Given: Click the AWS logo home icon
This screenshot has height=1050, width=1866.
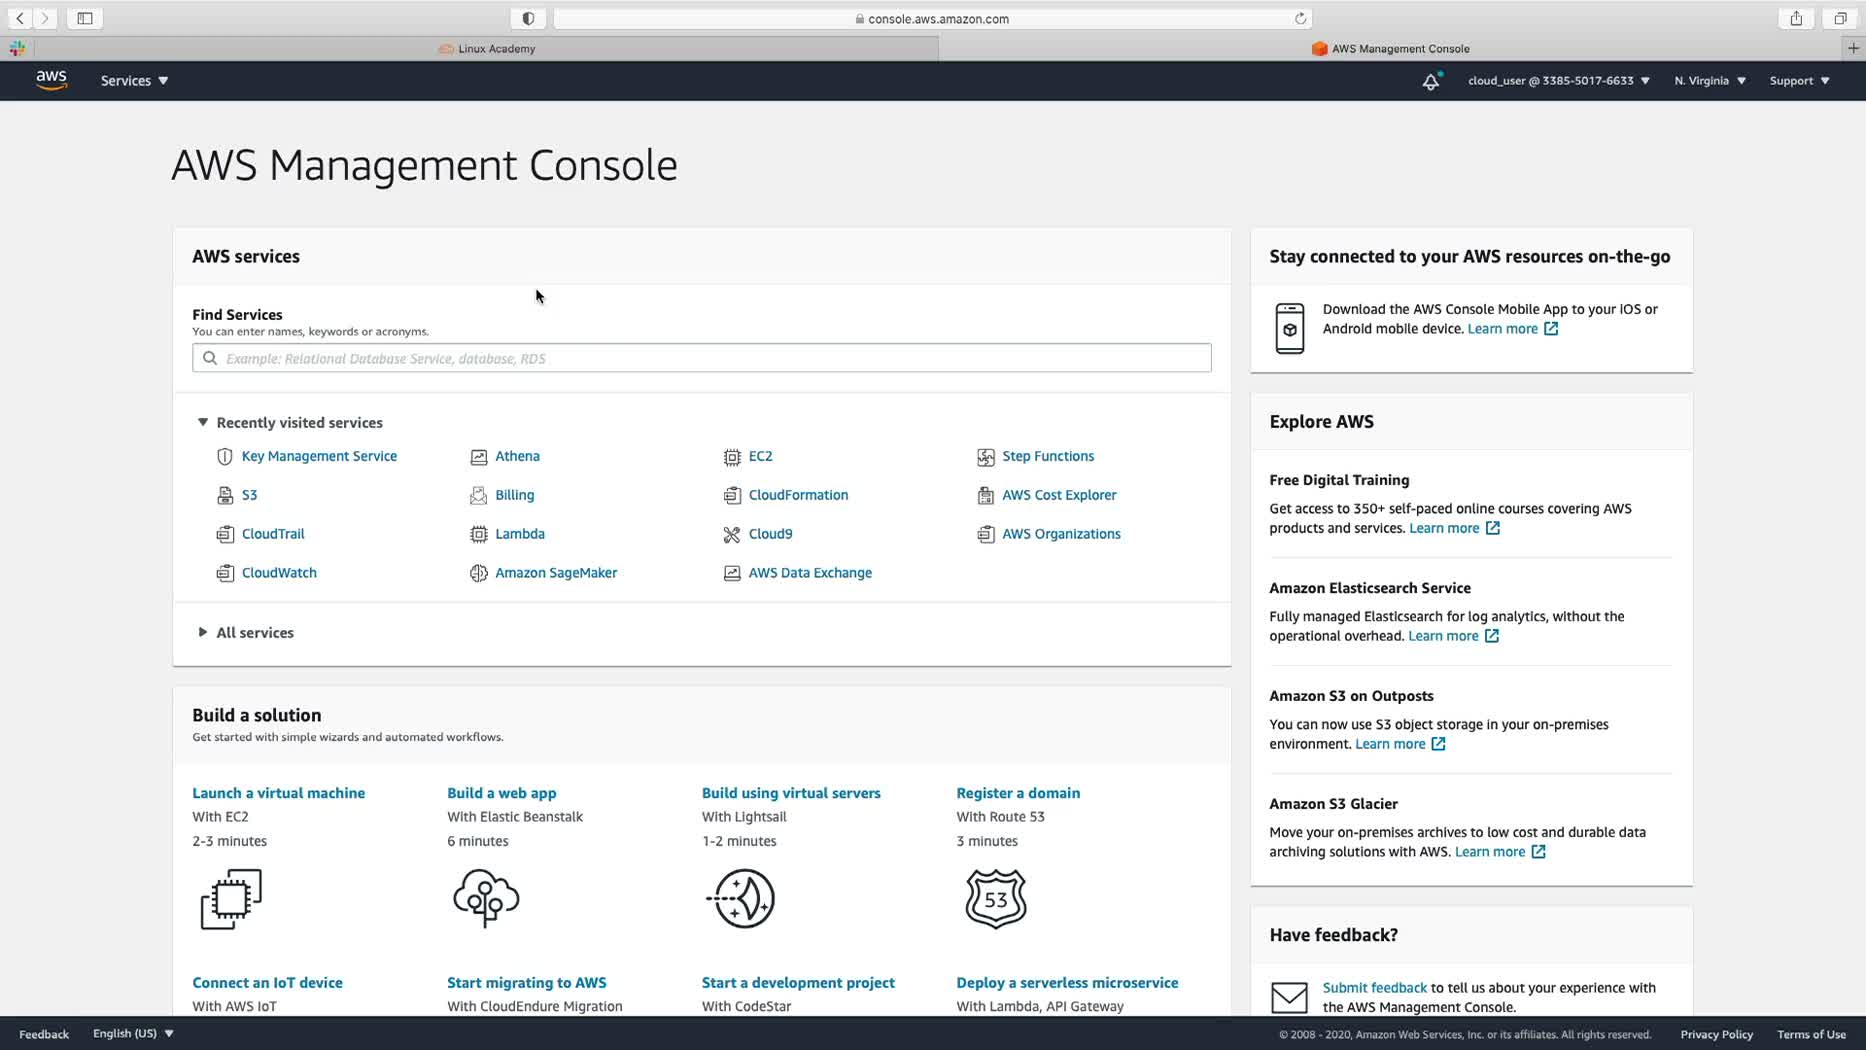Looking at the screenshot, I should click(51, 80).
